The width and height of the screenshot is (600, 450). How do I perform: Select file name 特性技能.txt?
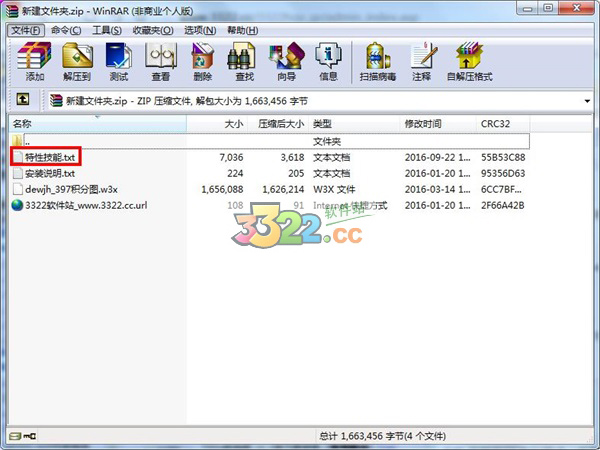pyautogui.click(x=50, y=157)
